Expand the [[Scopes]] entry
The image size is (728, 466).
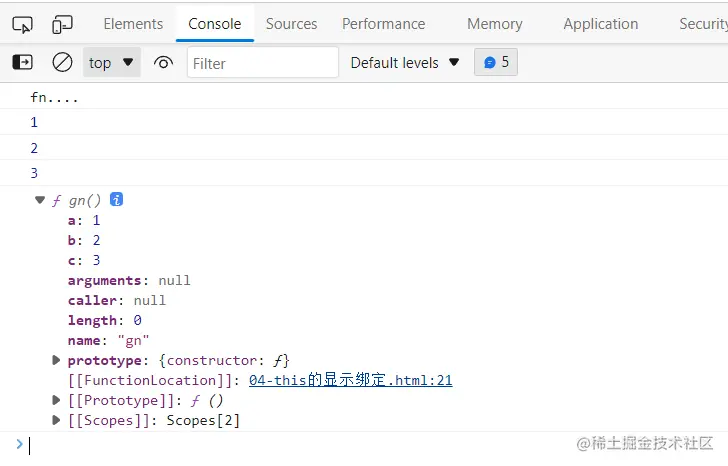tap(57, 420)
